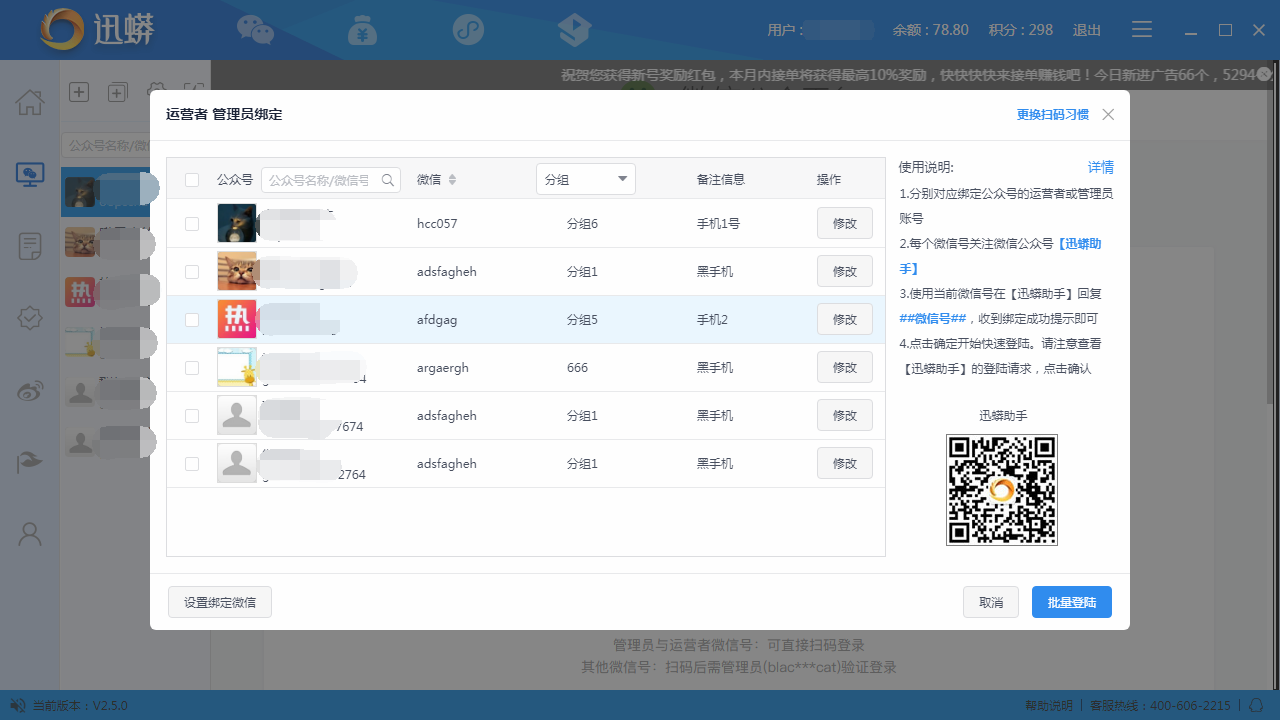Click the 取消 button

(x=990, y=603)
